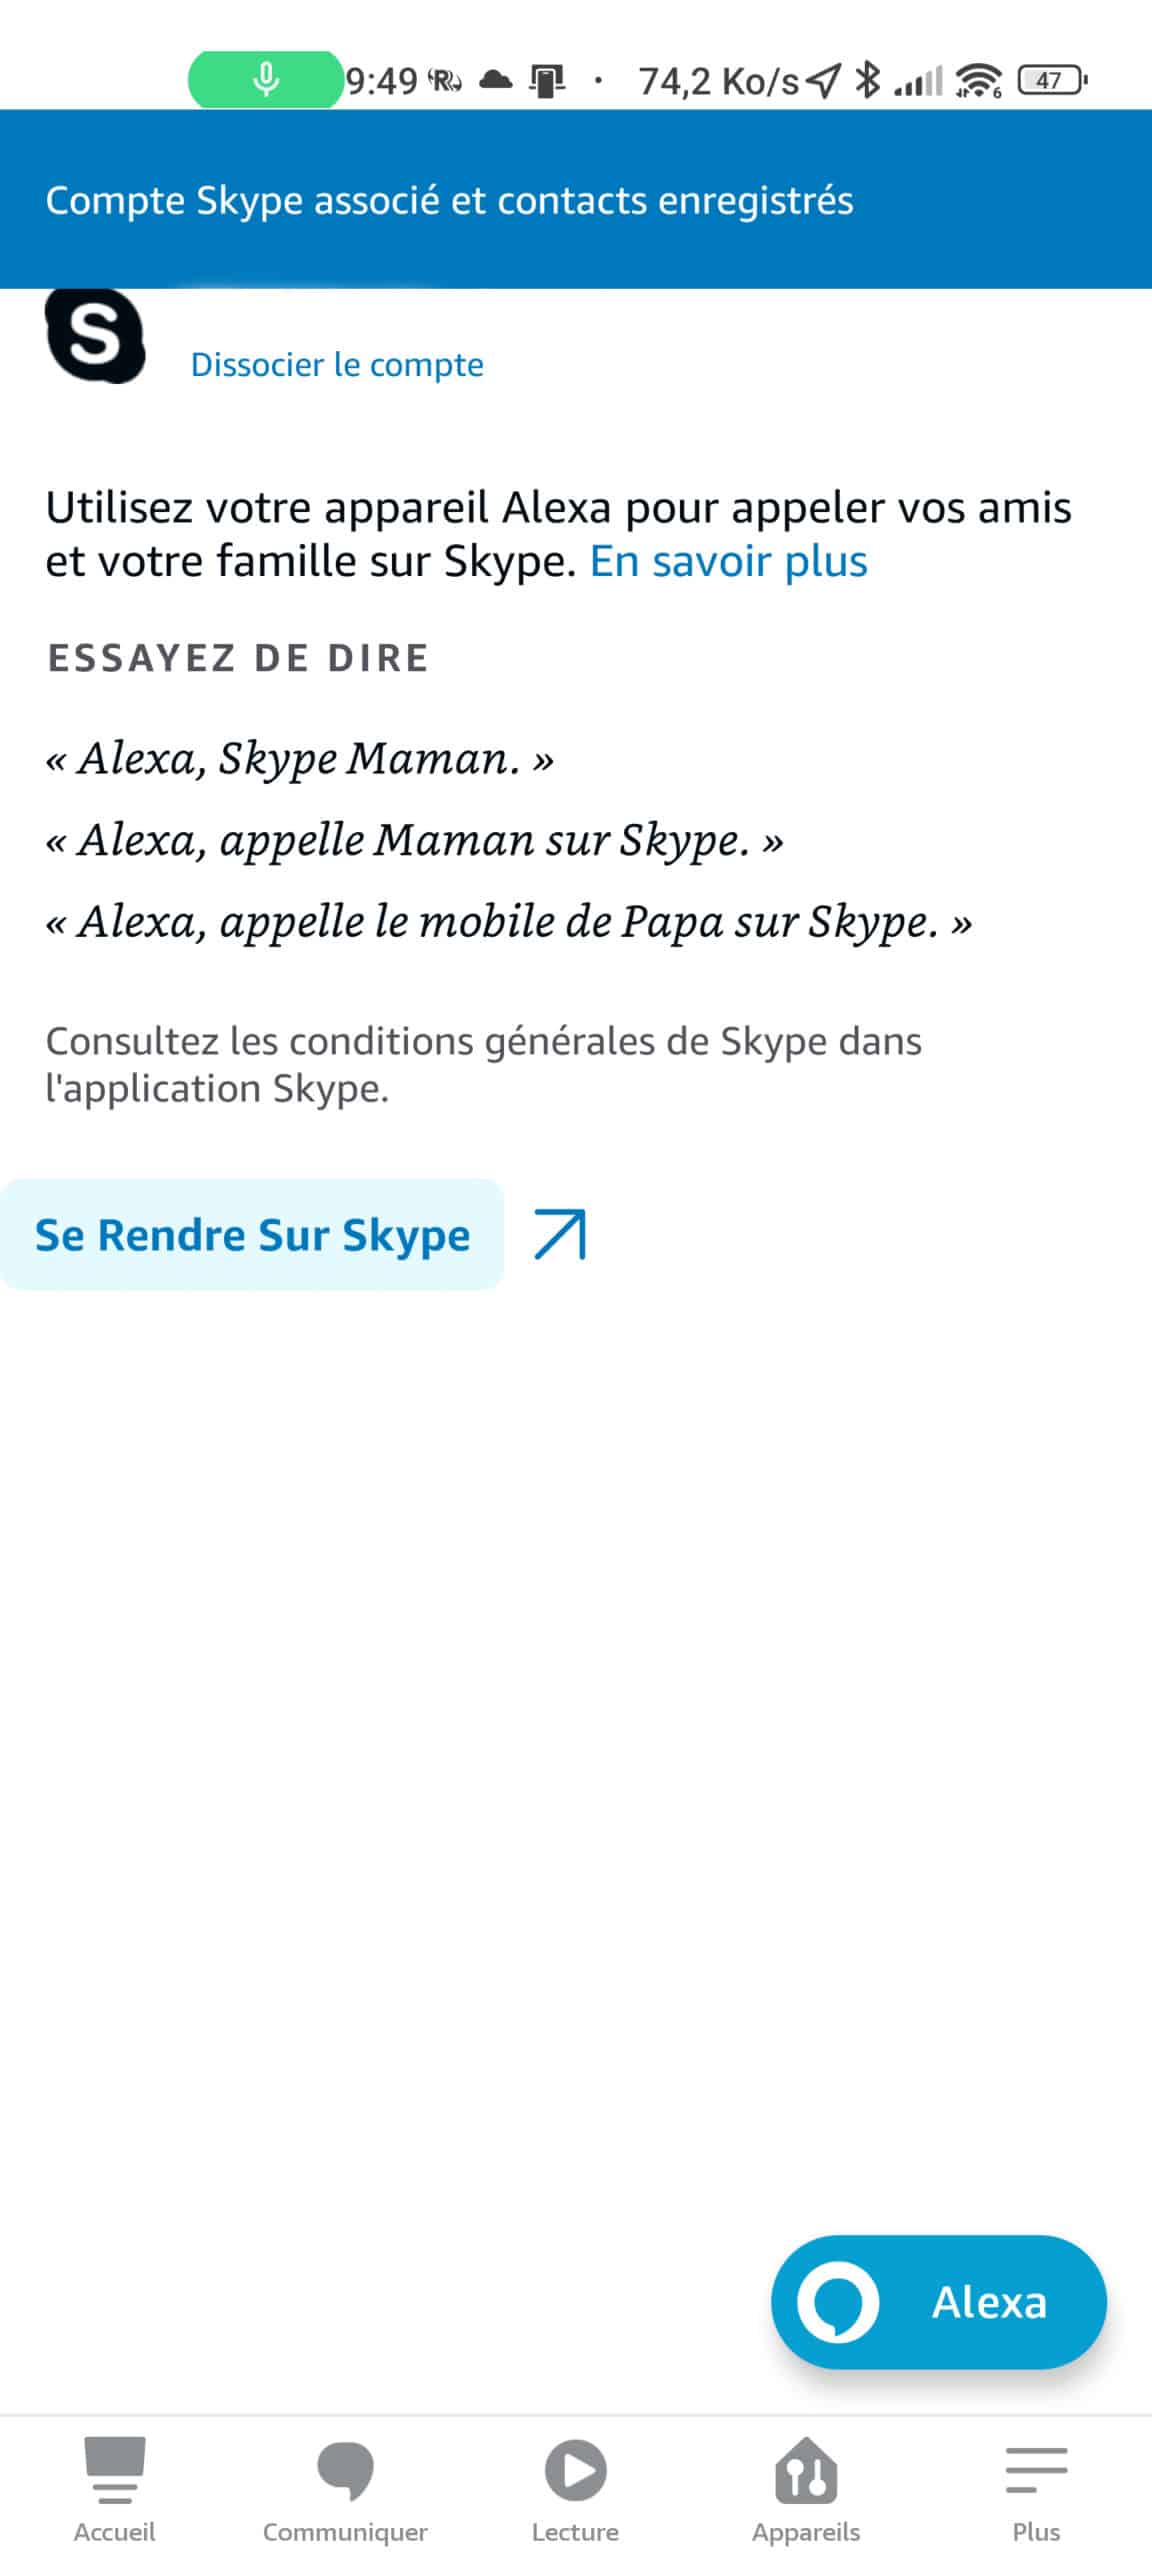Tap the location arrow status icon
The height and width of the screenshot is (2560, 1152).
click(x=823, y=79)
